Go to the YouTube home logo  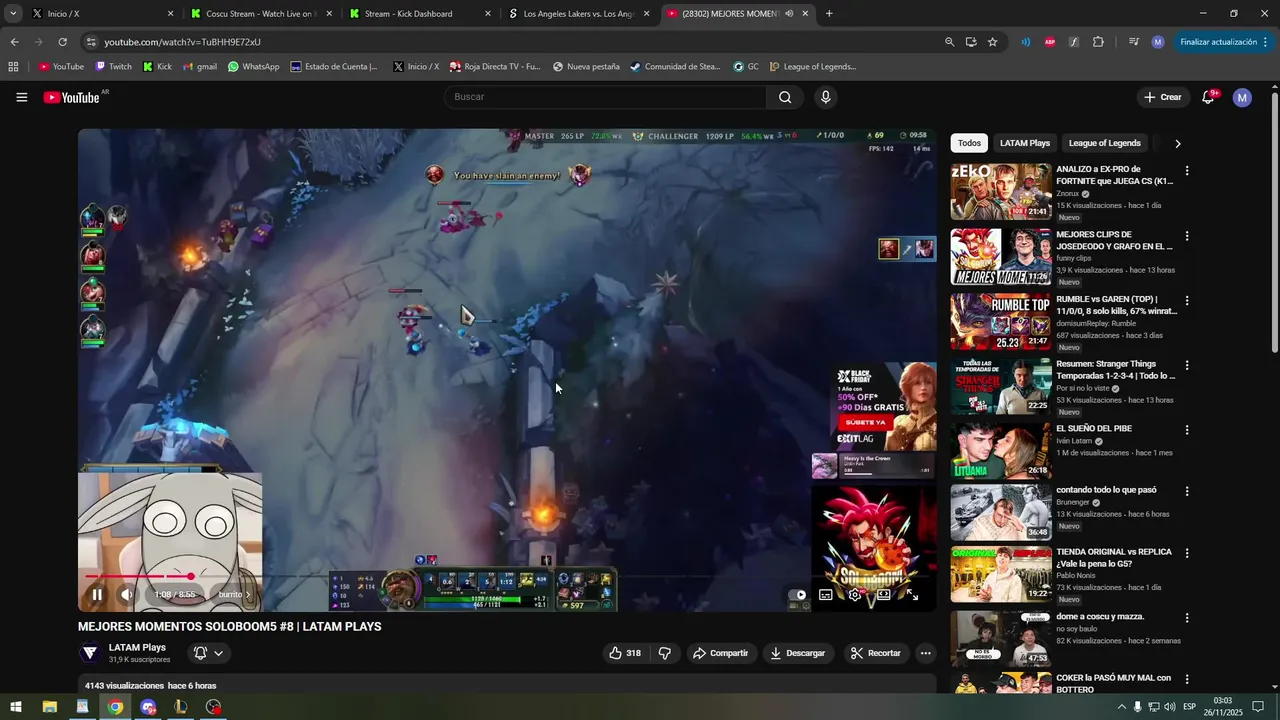click(73, 97)
